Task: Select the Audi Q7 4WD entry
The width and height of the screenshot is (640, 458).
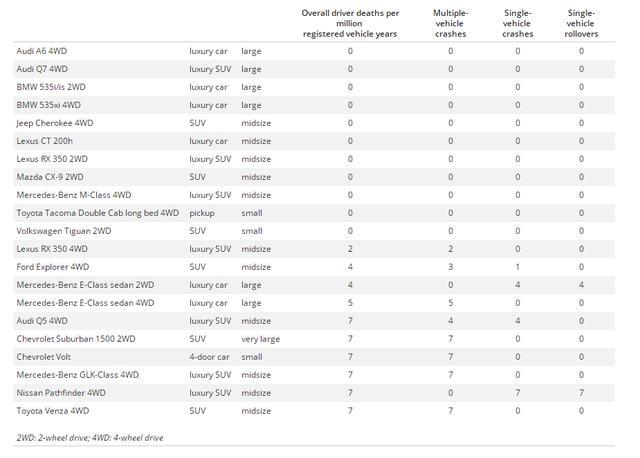Action: point(42,69)
